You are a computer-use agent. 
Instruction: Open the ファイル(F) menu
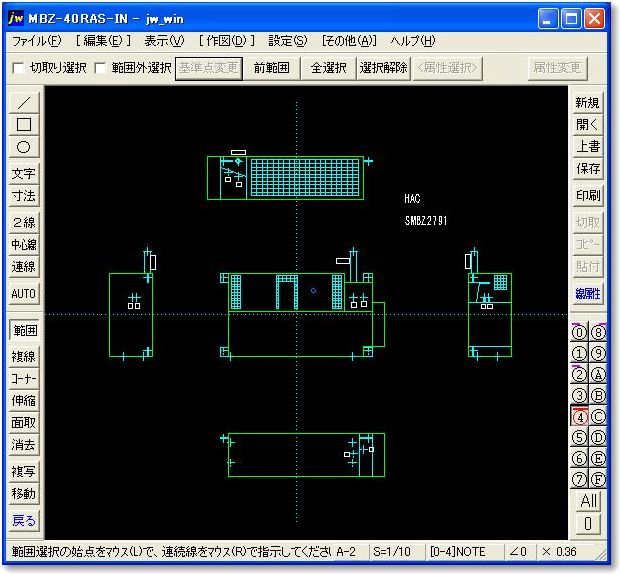35,41
